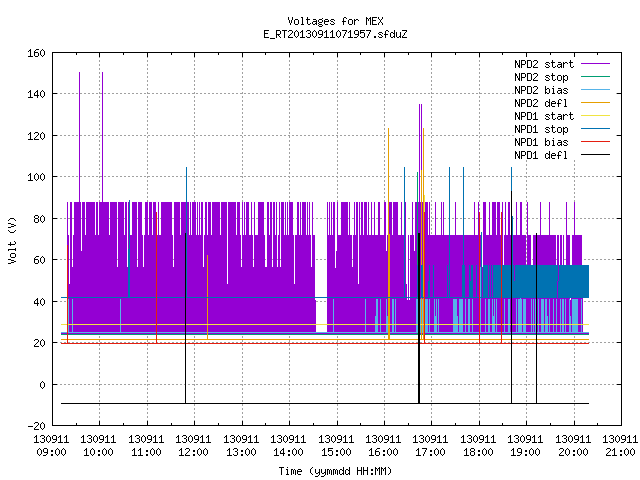640x480 pixels.
Task: Click the x-axis tick label 130911 18:00
Action: pos(478,446)
